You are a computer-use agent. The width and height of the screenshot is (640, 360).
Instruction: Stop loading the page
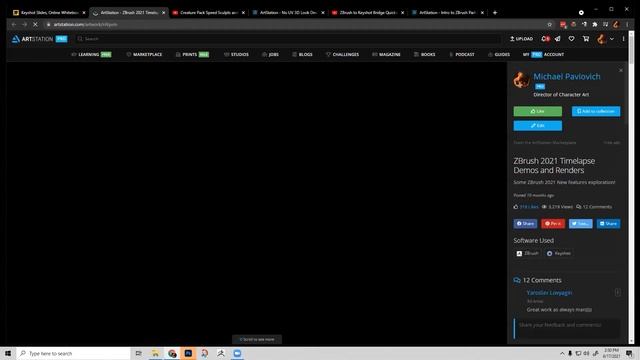point(36,24)
